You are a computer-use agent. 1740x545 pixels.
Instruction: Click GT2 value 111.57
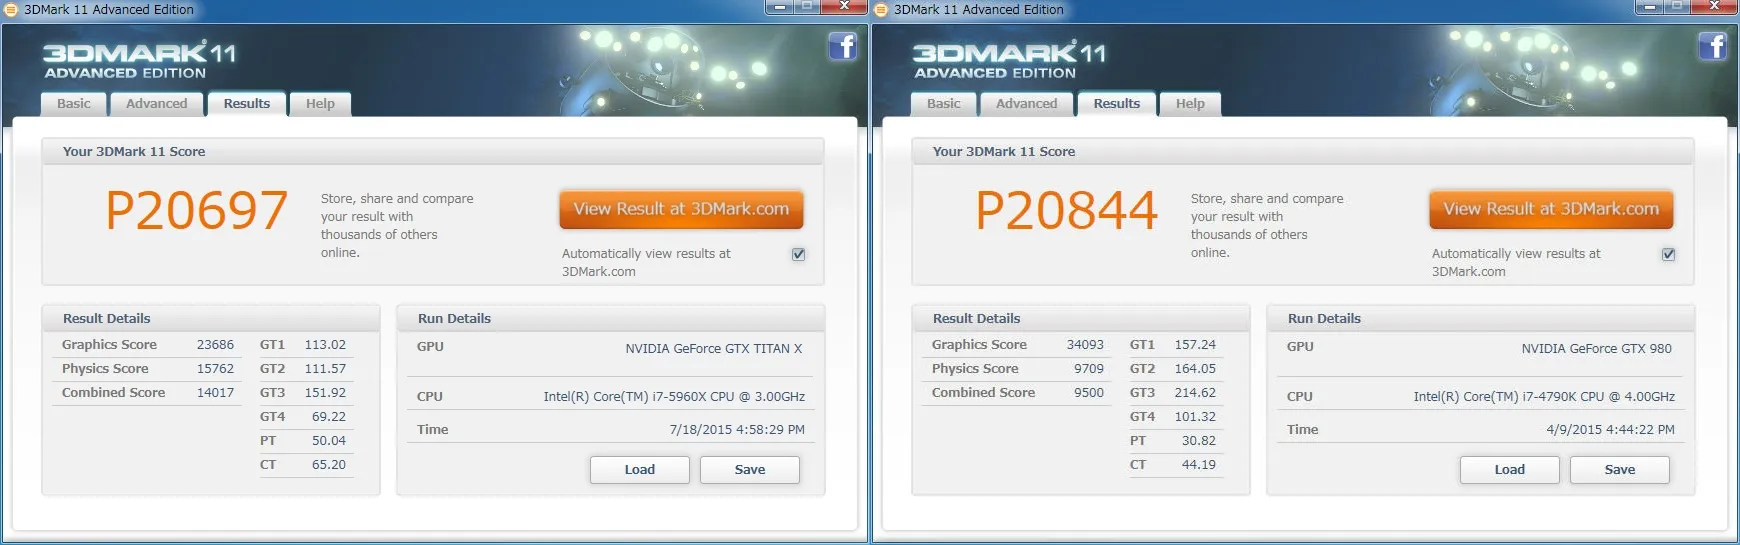pyautogui.click(x=325, y=369)
